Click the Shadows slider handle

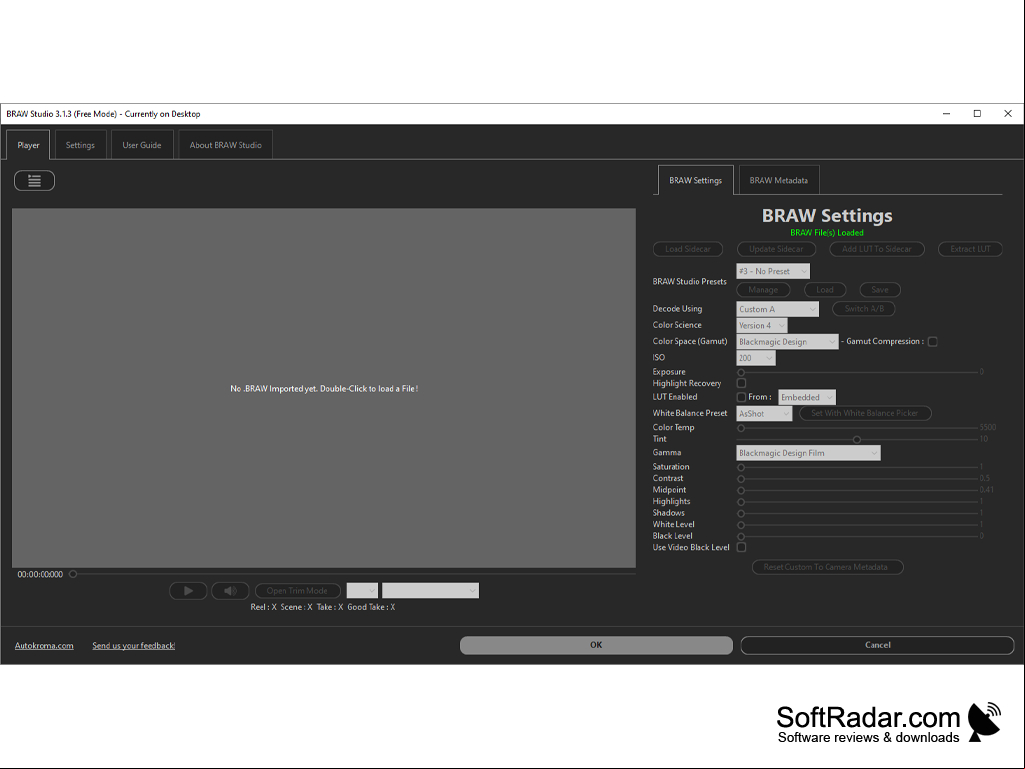point(741,513)
